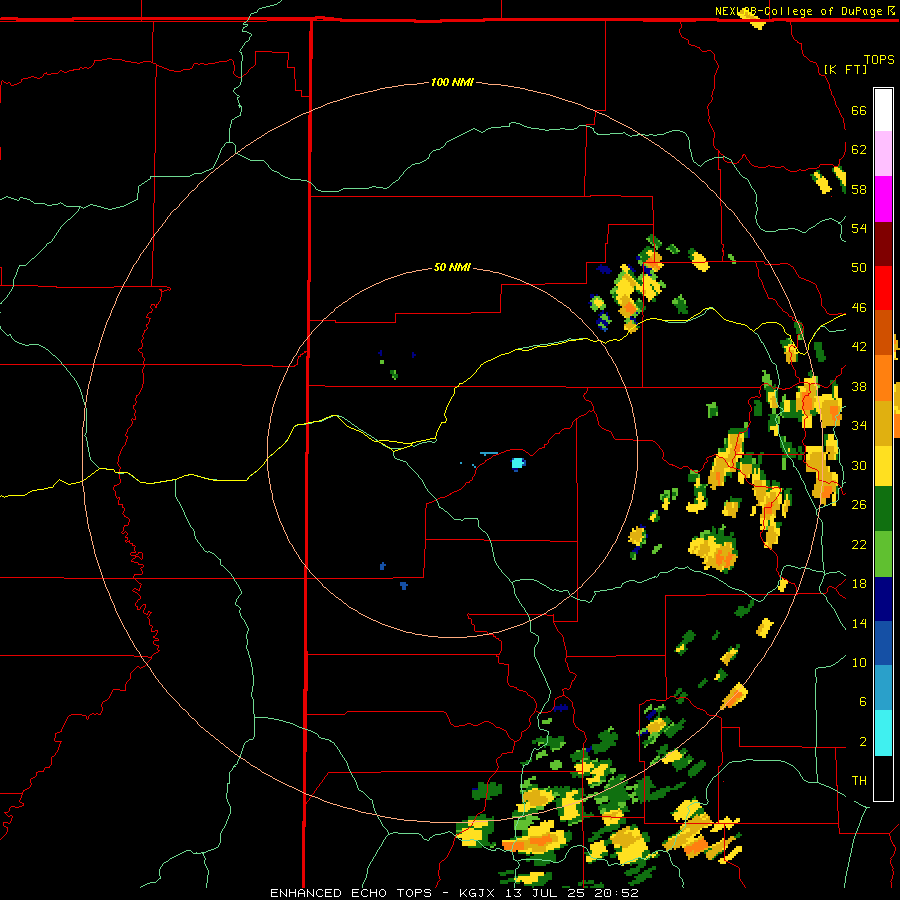Click the legend value 30
Viewport: 900px width, 900px height.
tap(859, 465)
